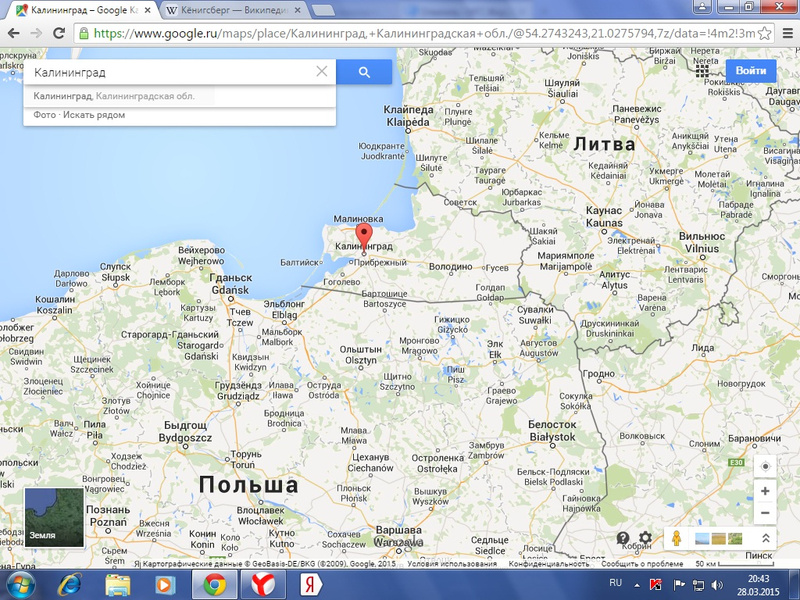Image resolution: width=800 pixels, height=600 pixels.
Task: Show my location target icon
Action: click(x=765, y=466)
